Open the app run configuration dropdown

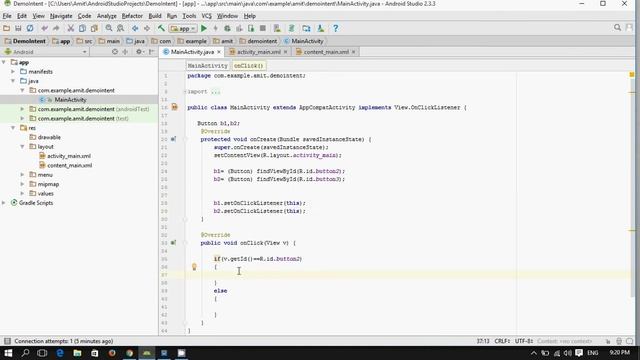coord(183,29)
